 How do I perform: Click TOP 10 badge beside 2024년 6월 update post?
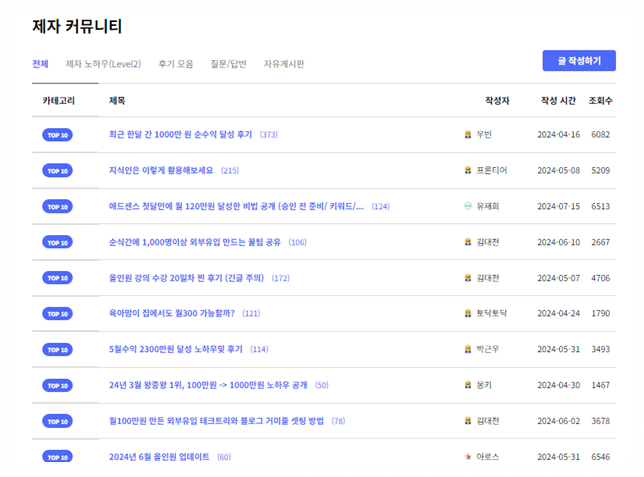click(58, 456)
